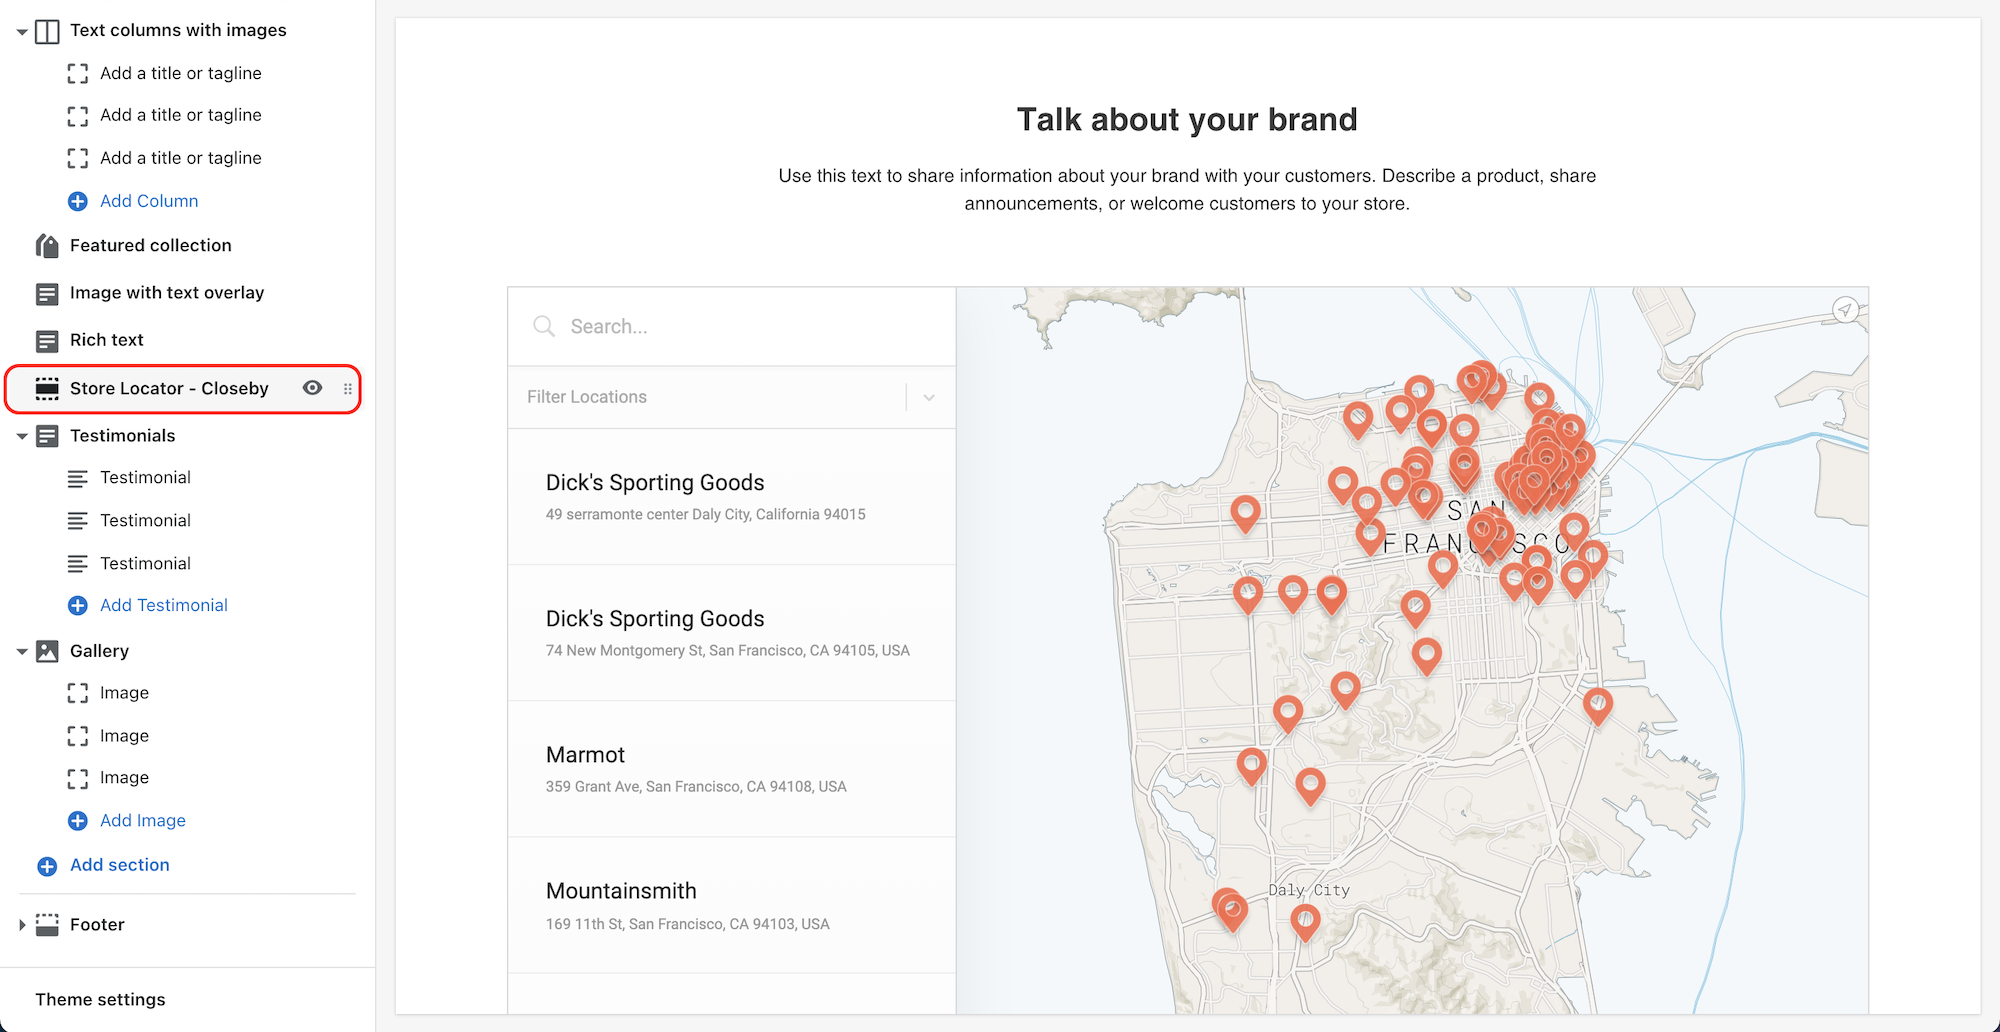Click Add Testimonial link
The width and height of the screenshot is (2000, 1032).
coord(164,605)
